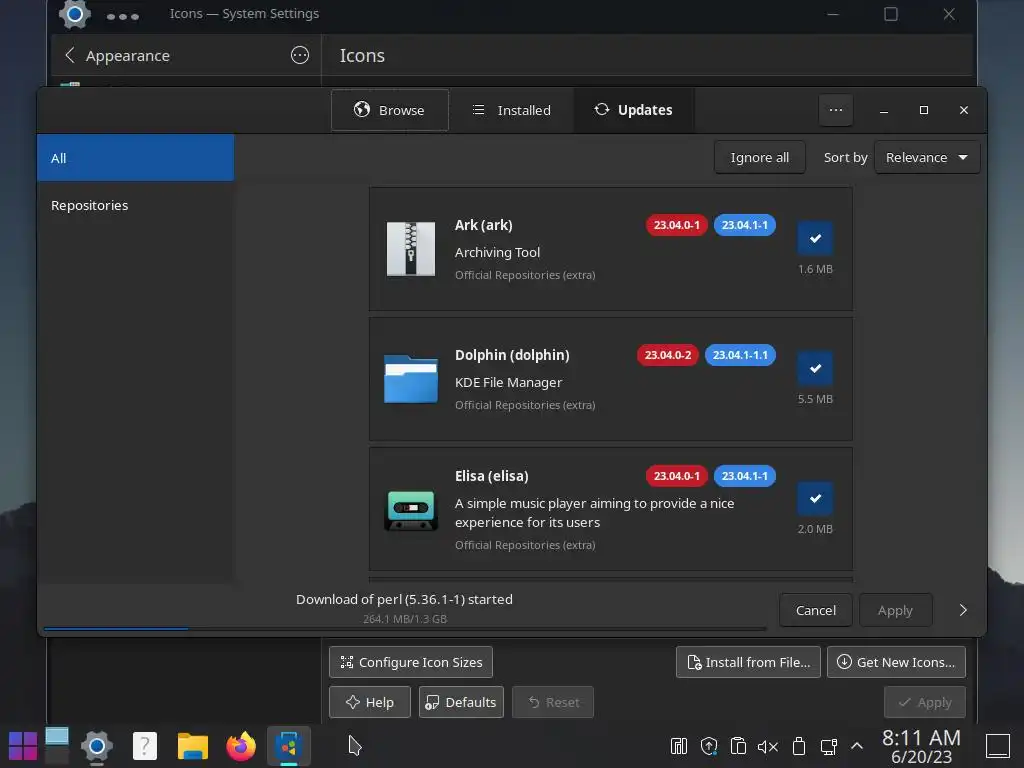Select Repositories in the sidebar
1024x768 pixels.
[135, 205]
